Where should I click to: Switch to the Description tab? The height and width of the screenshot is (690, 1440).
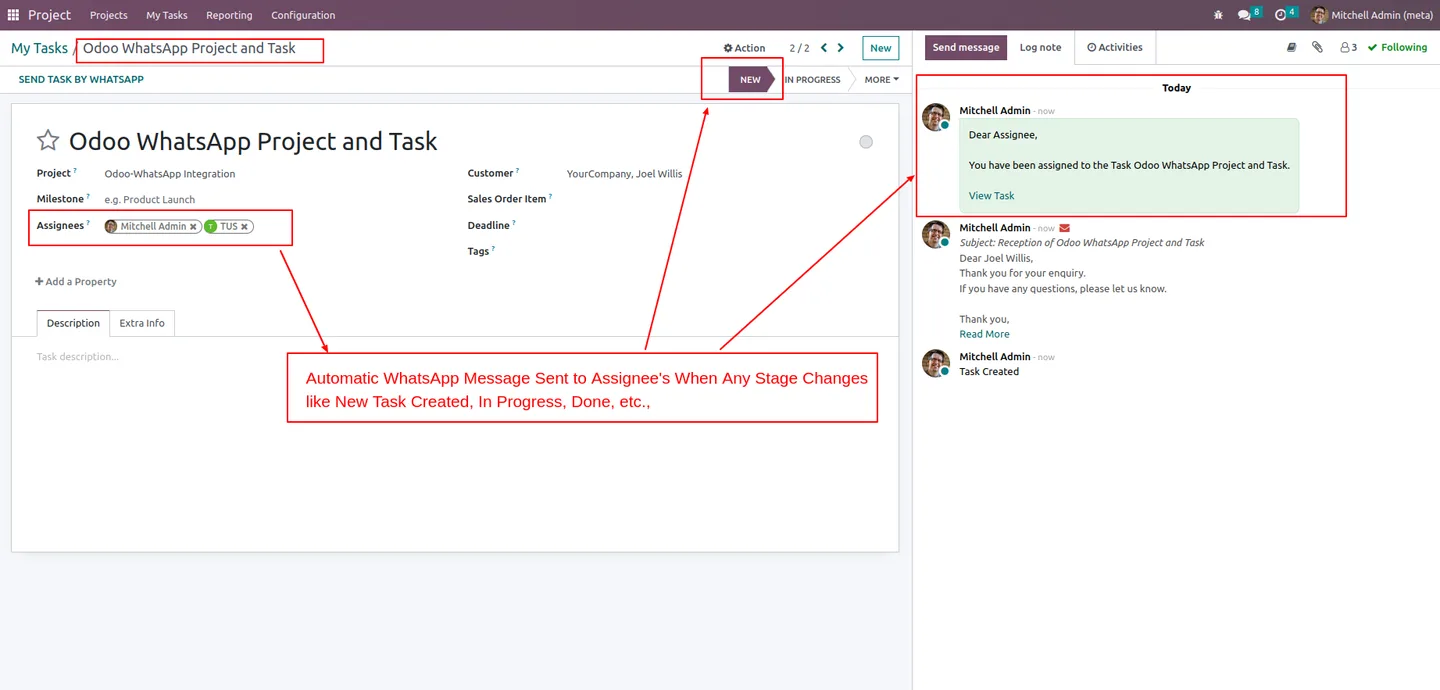tap(73, 323)
